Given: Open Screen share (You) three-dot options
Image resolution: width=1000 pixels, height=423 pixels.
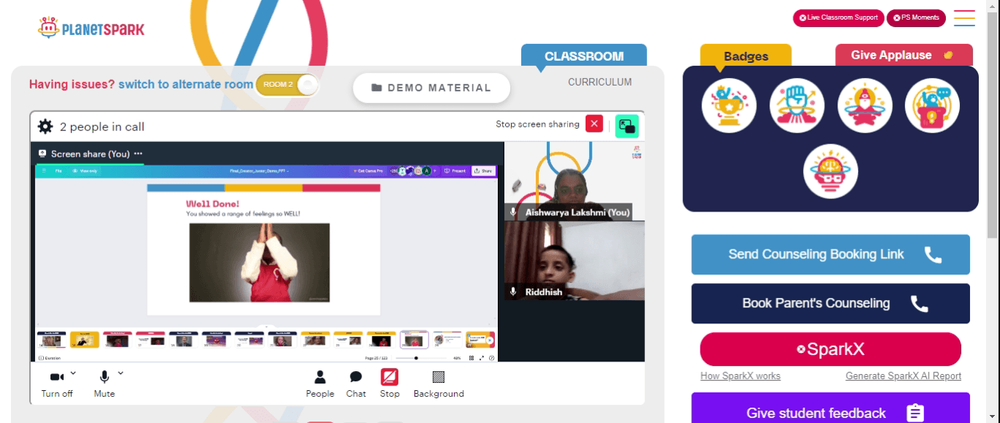Looking at the screenshot, I should pyautogui.click(x=138, y=154).
